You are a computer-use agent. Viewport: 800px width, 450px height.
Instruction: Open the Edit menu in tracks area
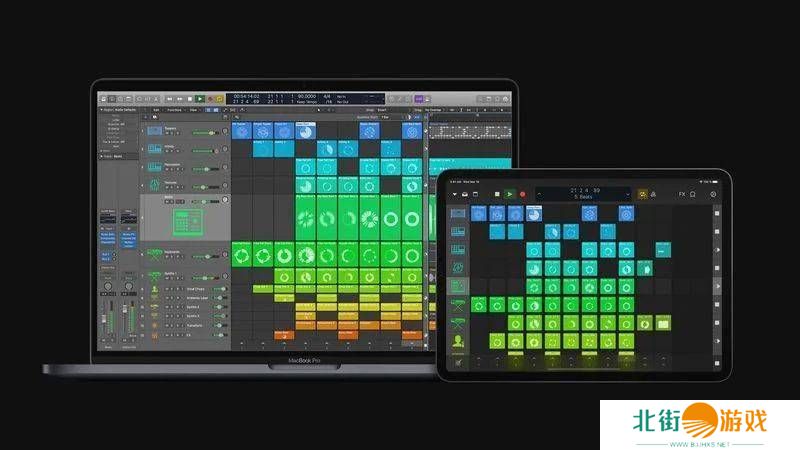[157, 108]
